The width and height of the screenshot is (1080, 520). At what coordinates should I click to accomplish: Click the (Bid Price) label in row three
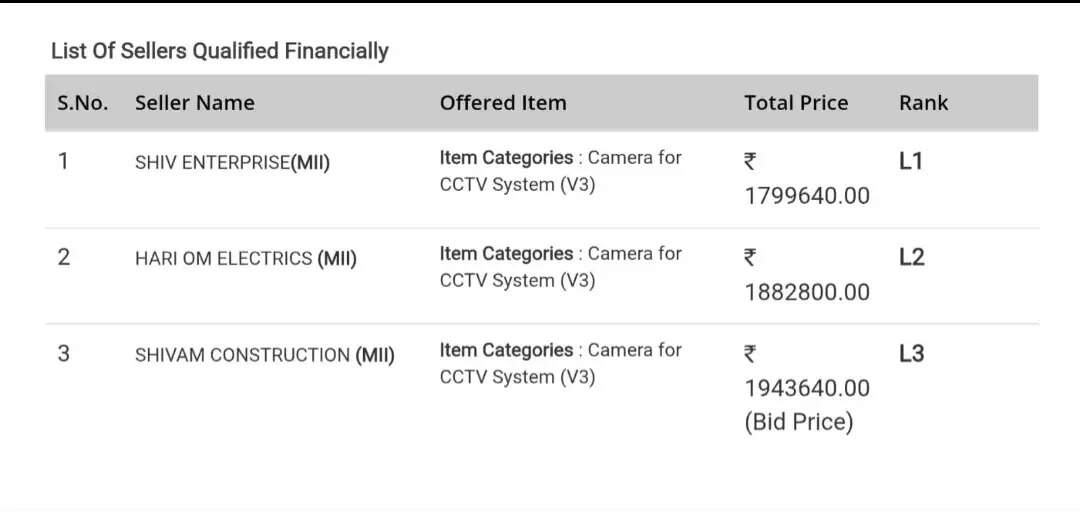click(x=799, y=422)
